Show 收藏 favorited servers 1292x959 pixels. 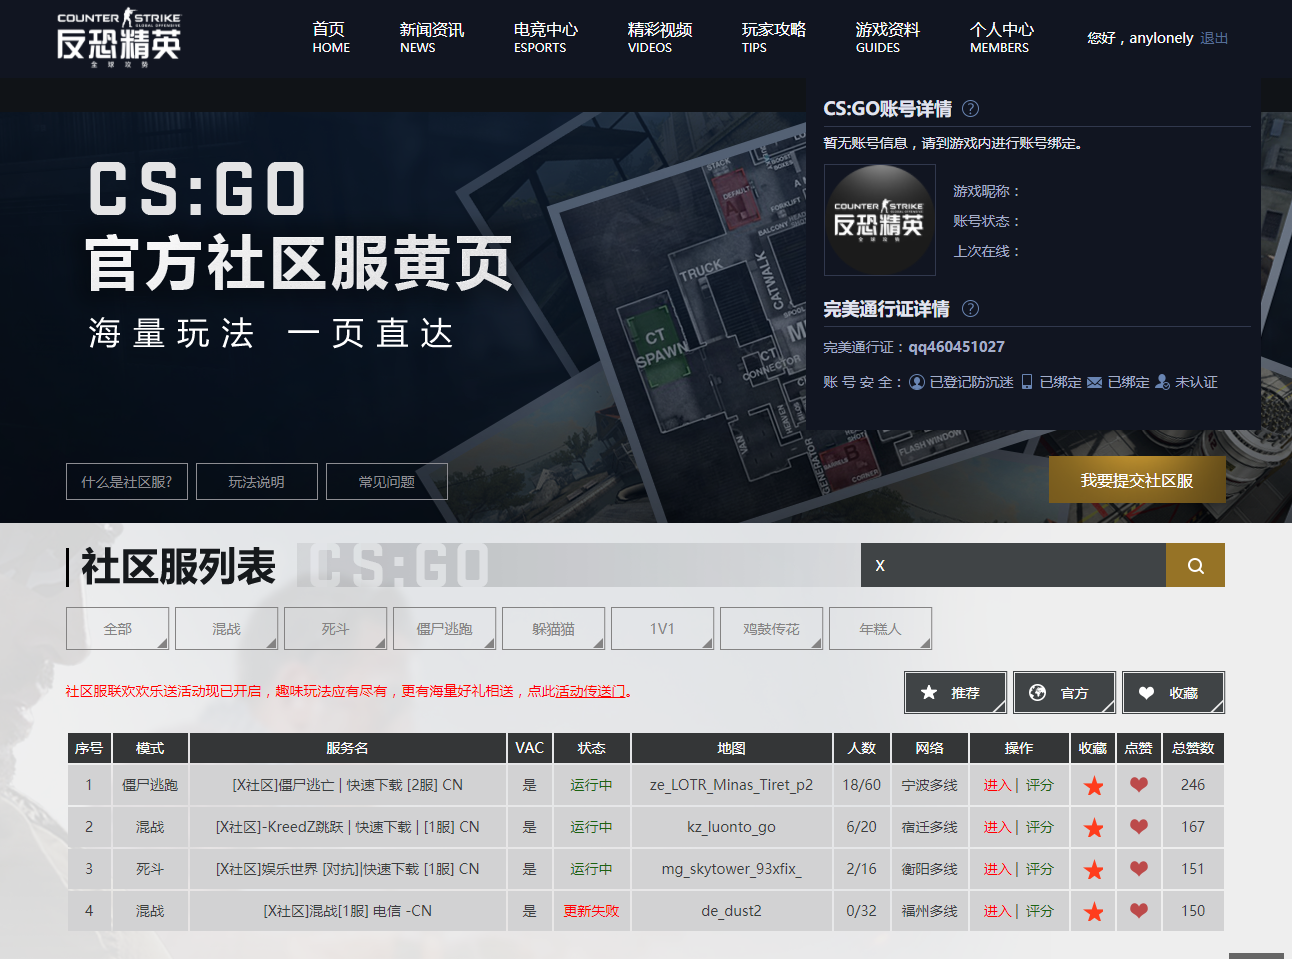(1173, 693)
